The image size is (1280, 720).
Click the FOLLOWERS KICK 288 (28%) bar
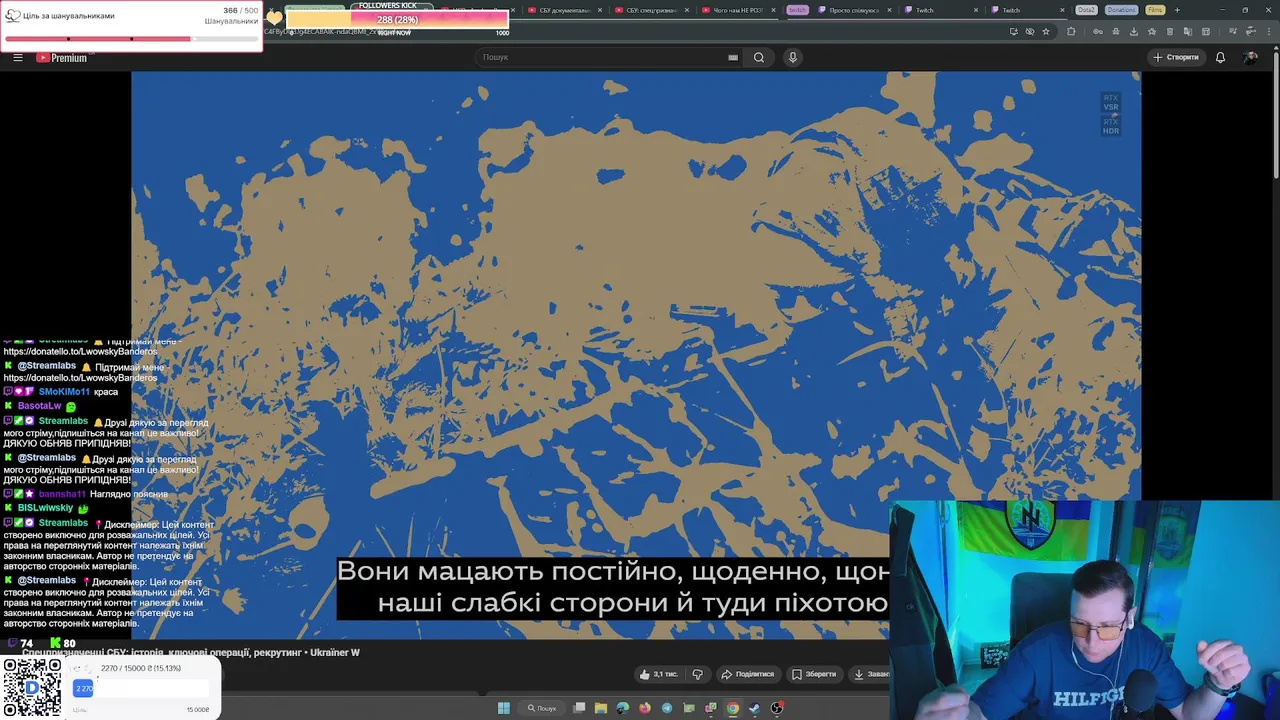point(398,20)
